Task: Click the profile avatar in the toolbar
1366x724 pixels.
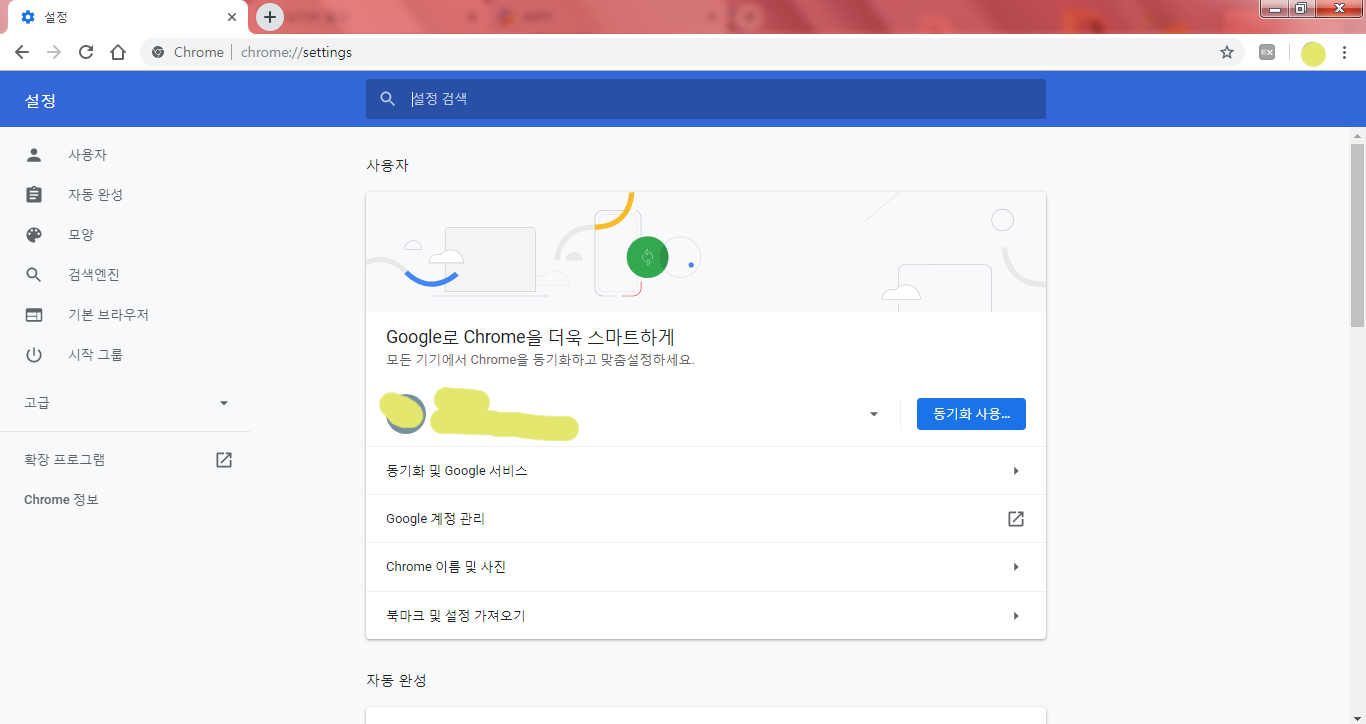Action: coord(1313,53)
